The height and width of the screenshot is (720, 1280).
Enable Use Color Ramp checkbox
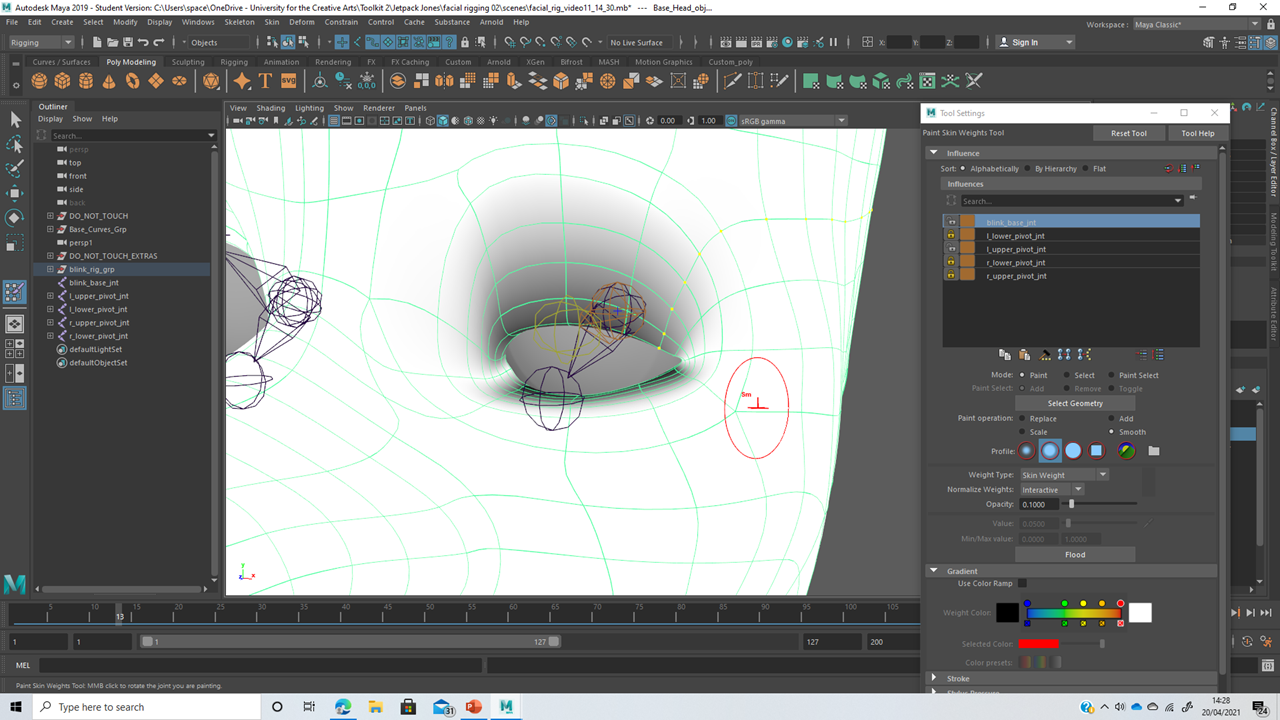coord(1022,583)
